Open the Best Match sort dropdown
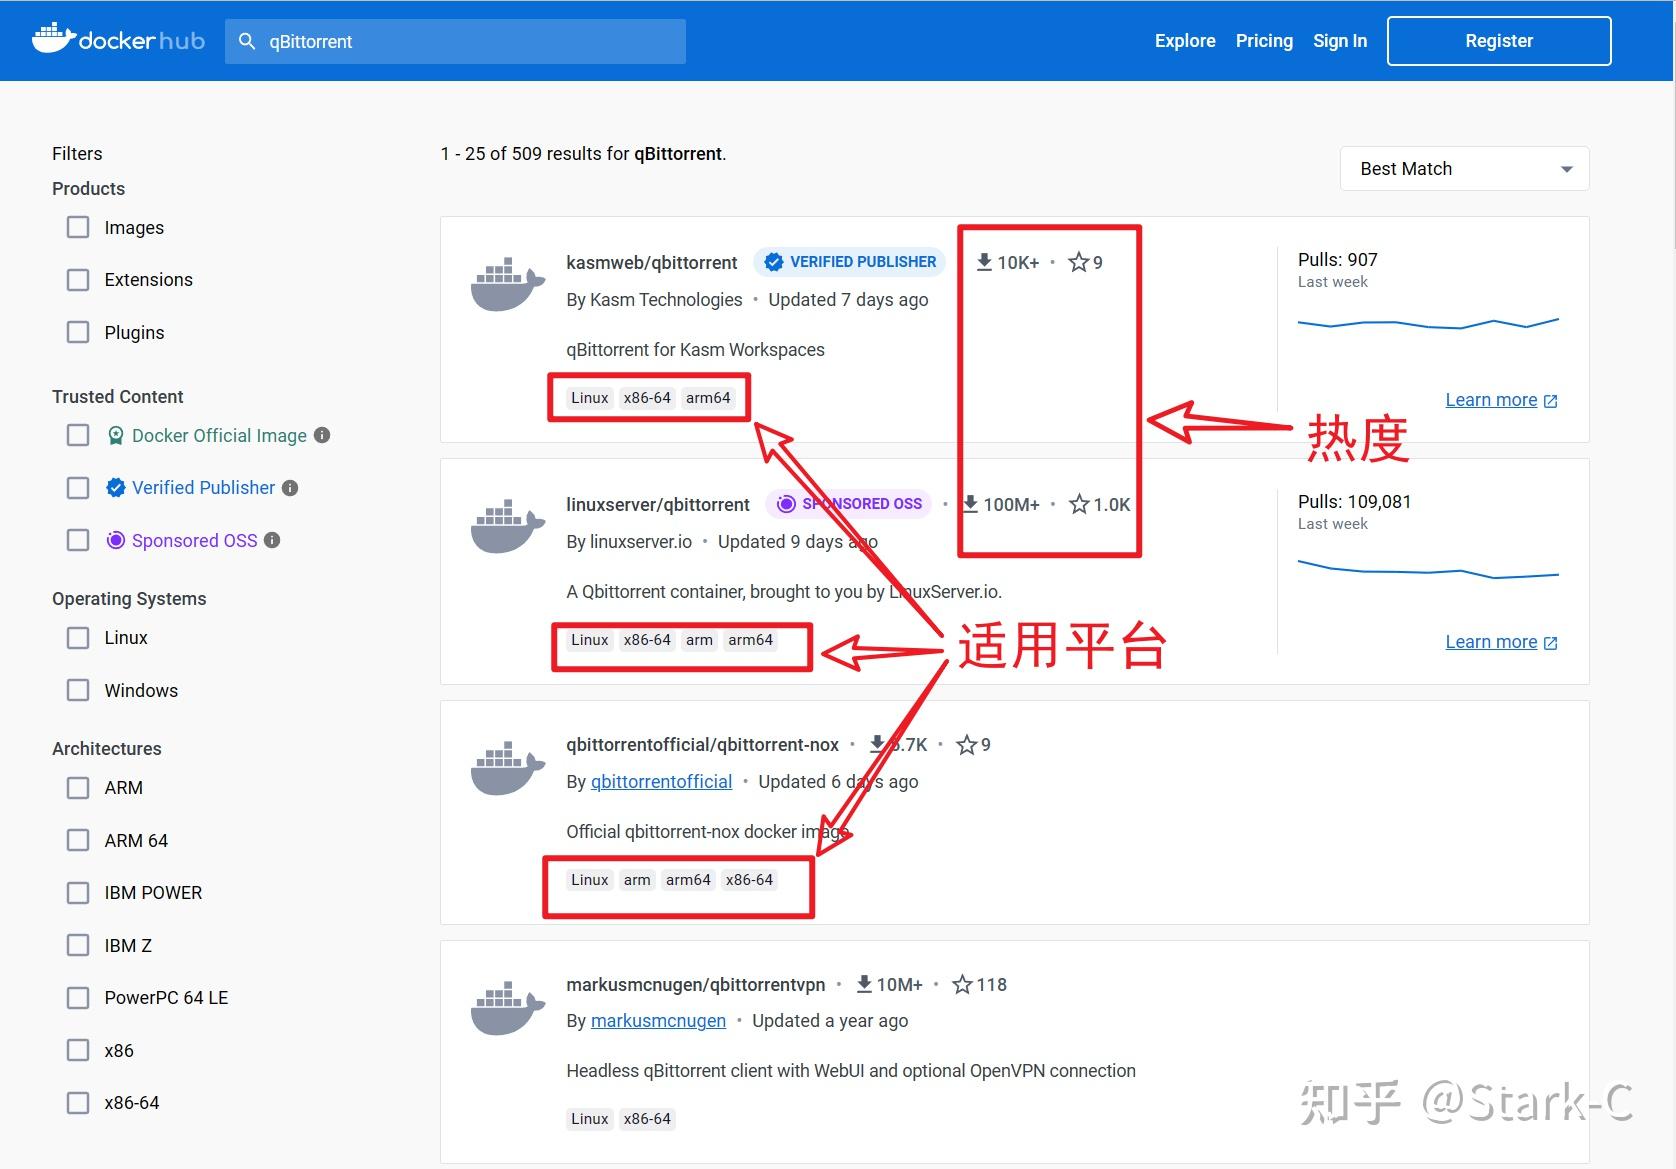This screenshot has width=1676, height=1169. (x=1463, y=168)
